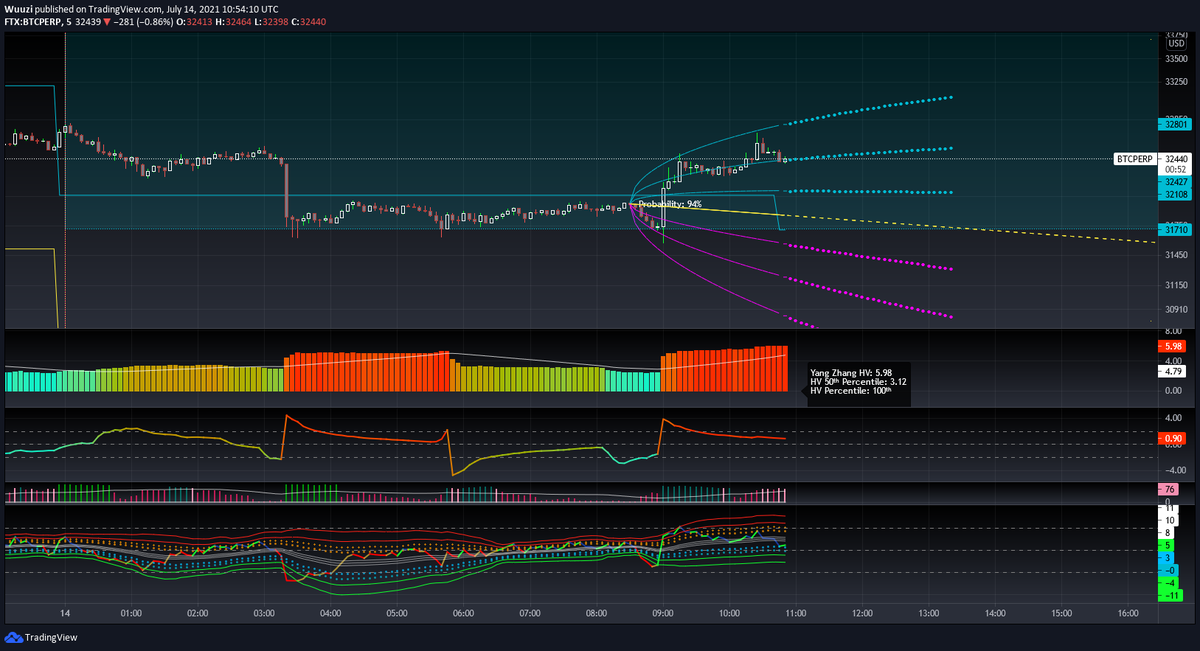Click the 'O:32413' open value in header
This screenshot has width=1200, height=651.
pyautogui.click(x=195, y=22)
